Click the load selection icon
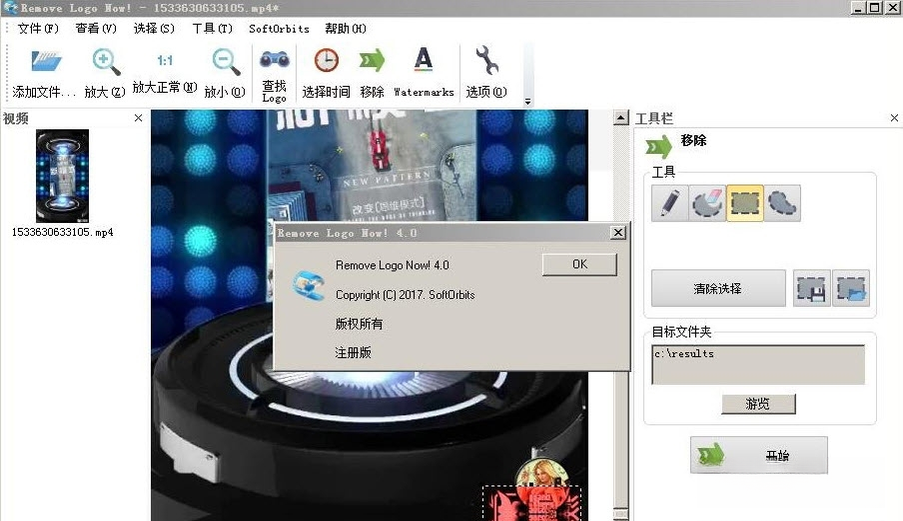Screen dimensions: 903x521 tap(851, 288)
